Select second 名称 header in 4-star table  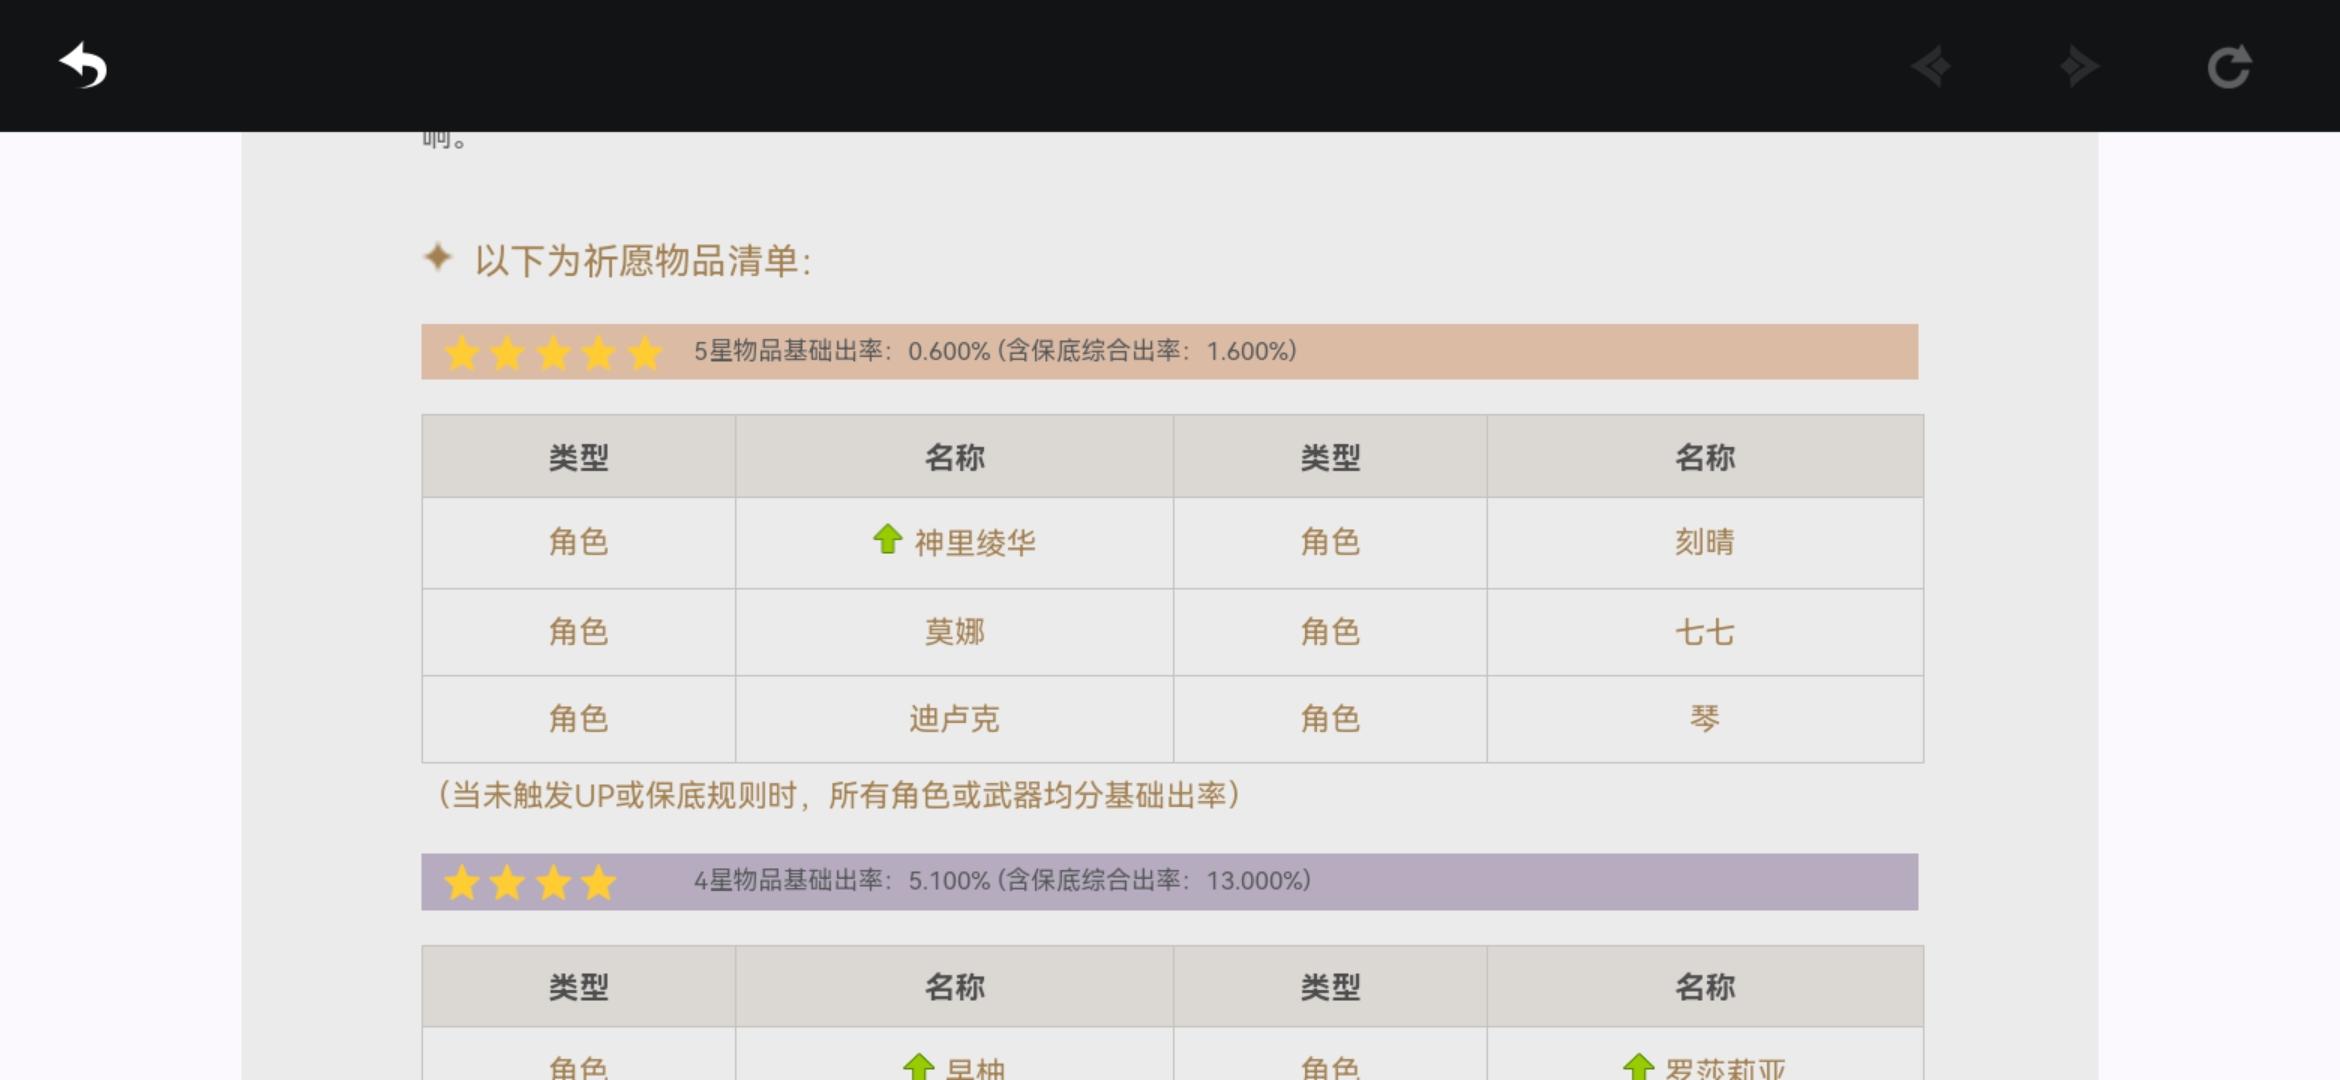1705,987
